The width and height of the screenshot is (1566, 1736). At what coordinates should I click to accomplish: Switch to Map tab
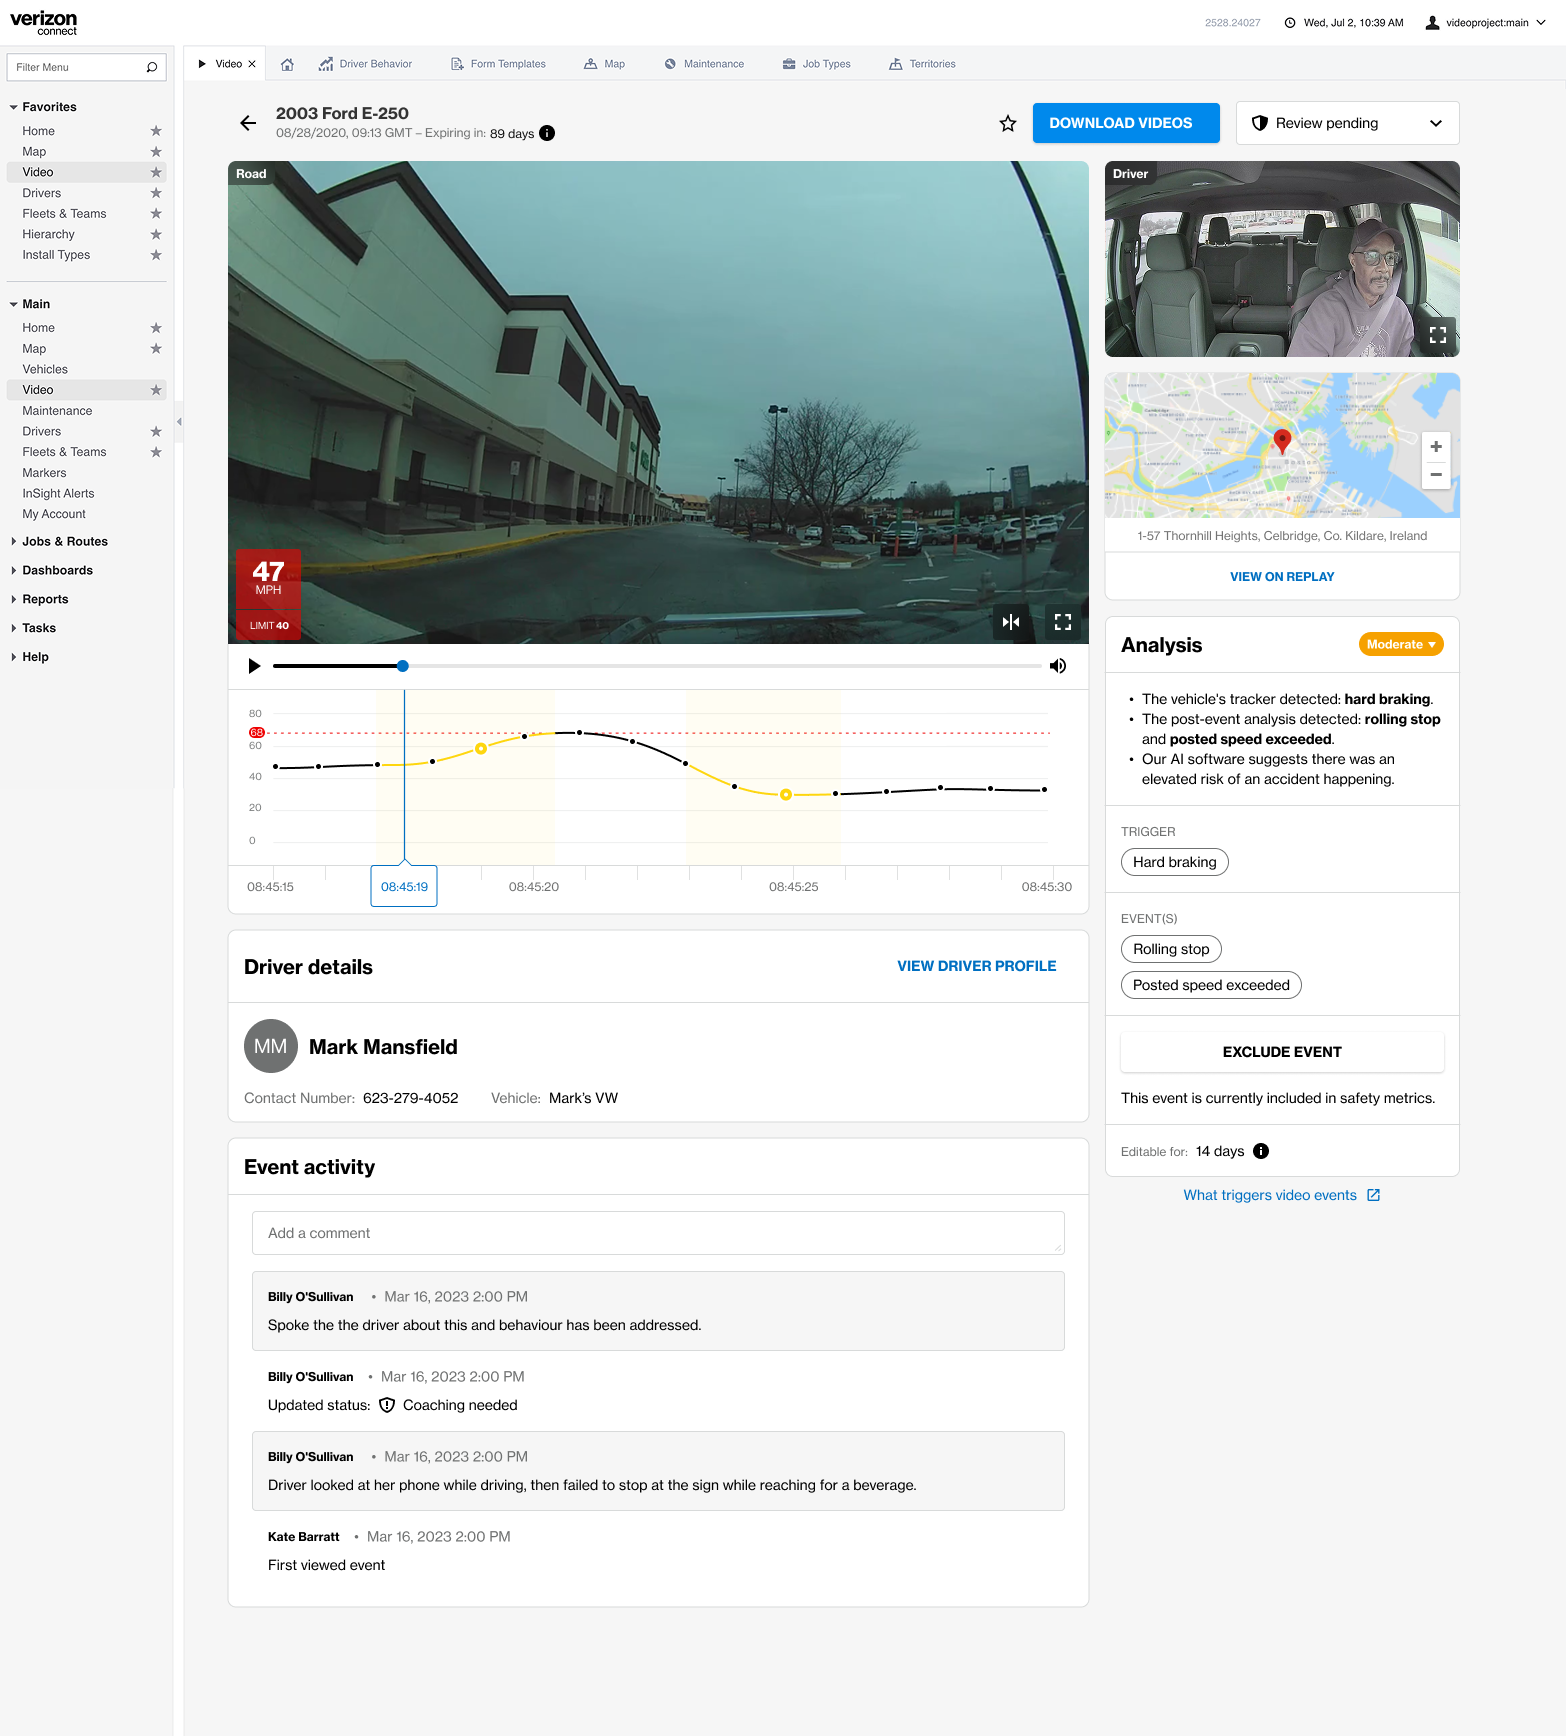tap(604, 64)
